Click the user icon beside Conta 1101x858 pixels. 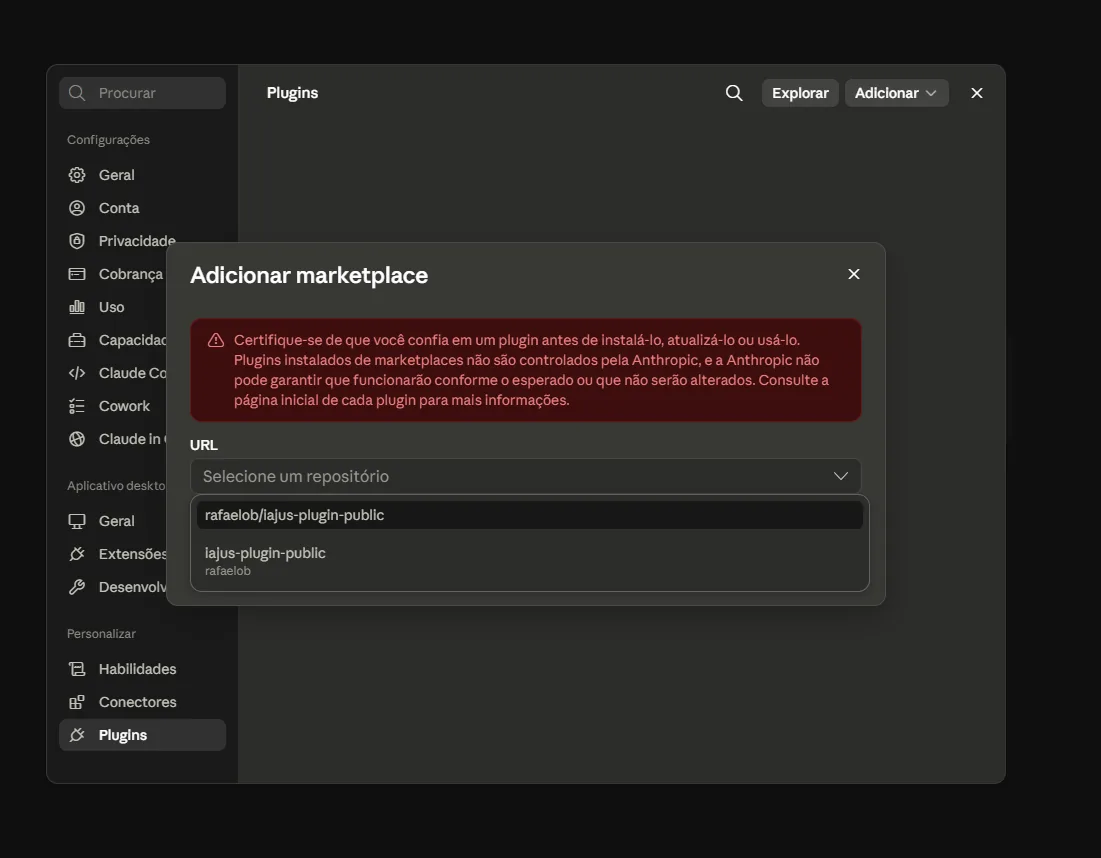[x=77, y=208]
